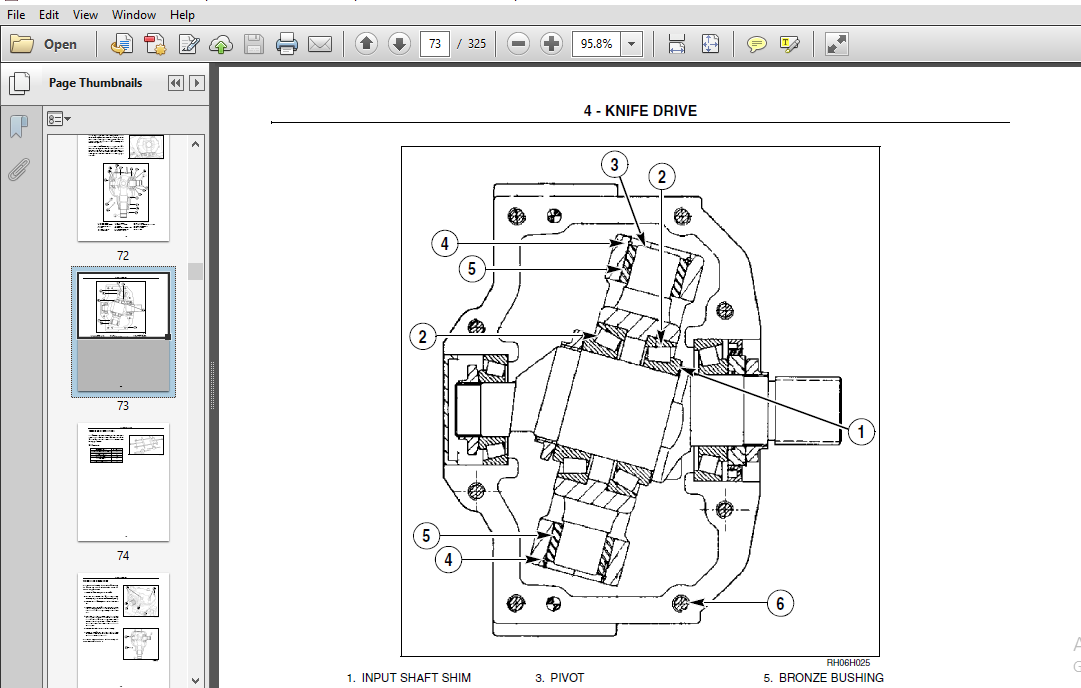Viewport: 1081px width, 688px height.
Task: Click the fit one full page icon
Action: point(710,44)
